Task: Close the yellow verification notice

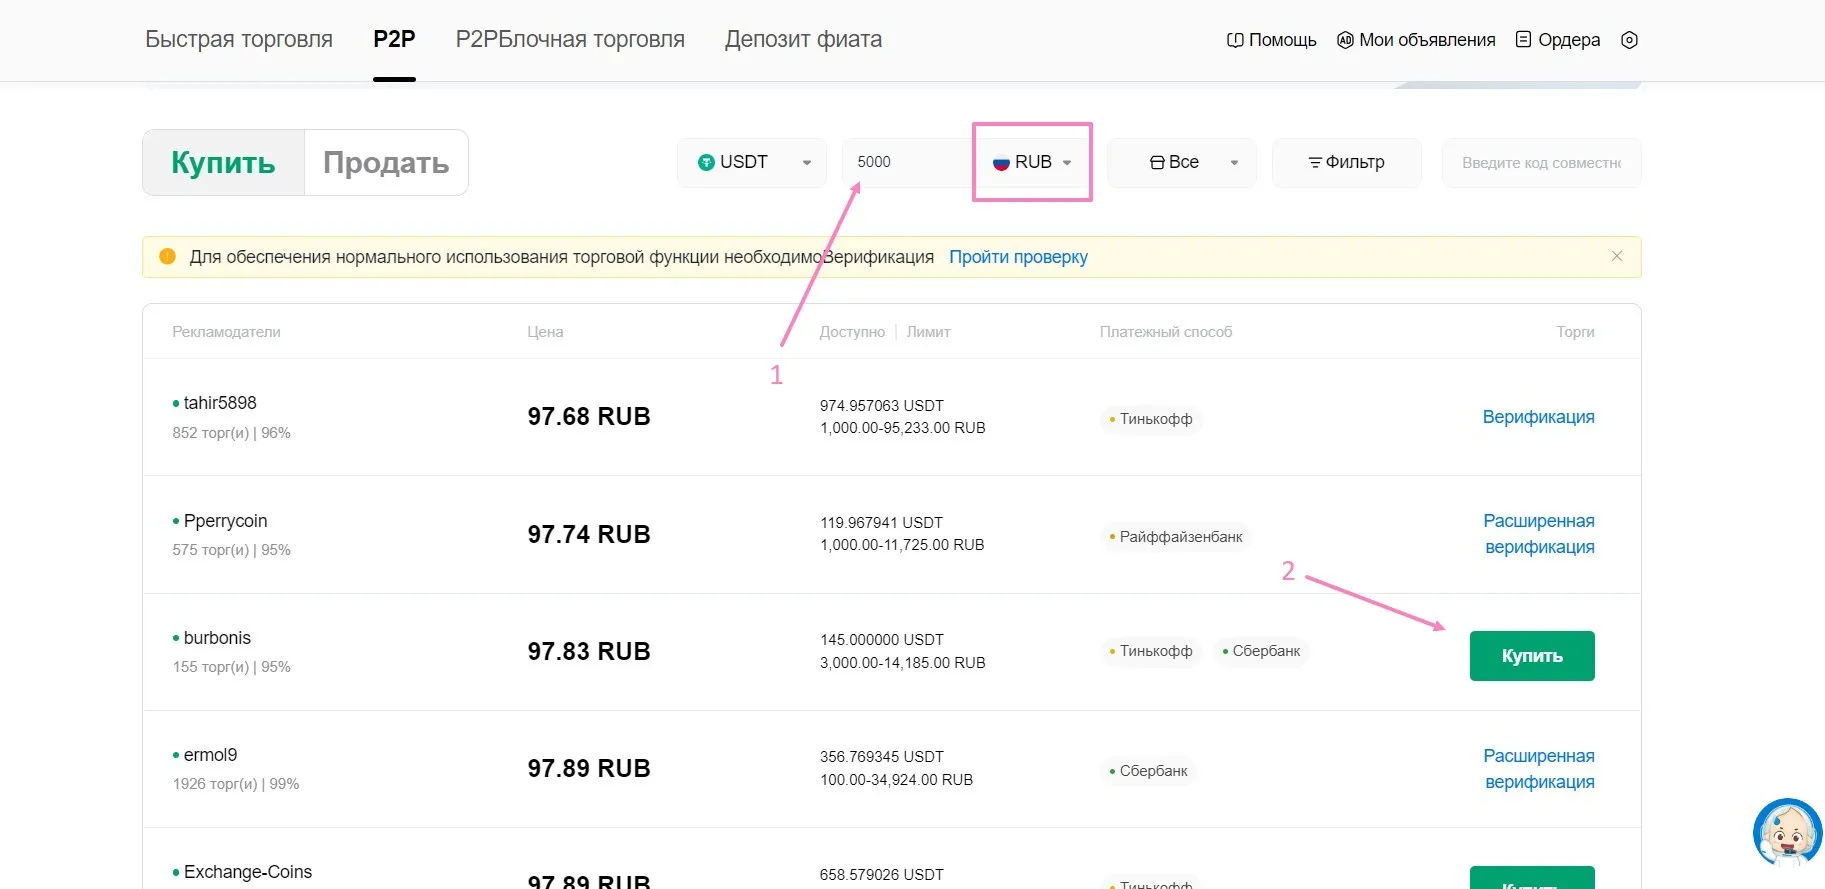Action: pos(1617,256)
